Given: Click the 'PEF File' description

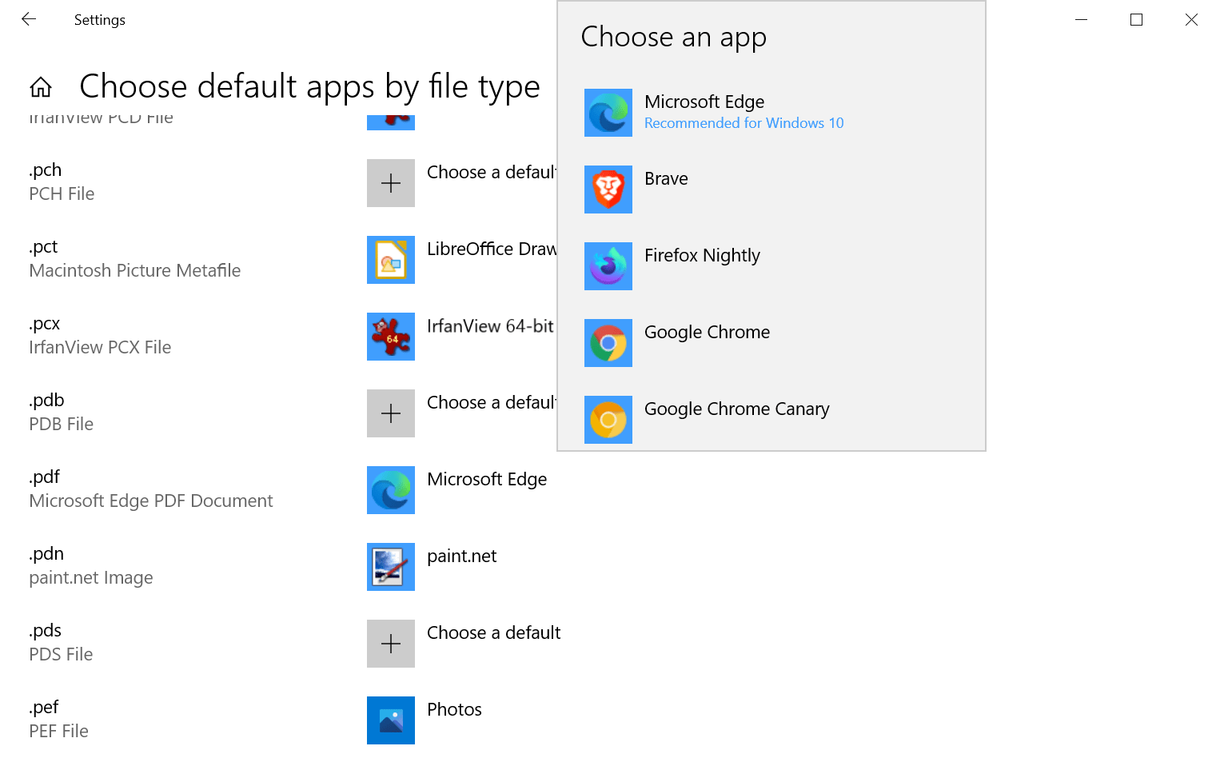Looking at the screenshot, I should (x=59, y=731).
